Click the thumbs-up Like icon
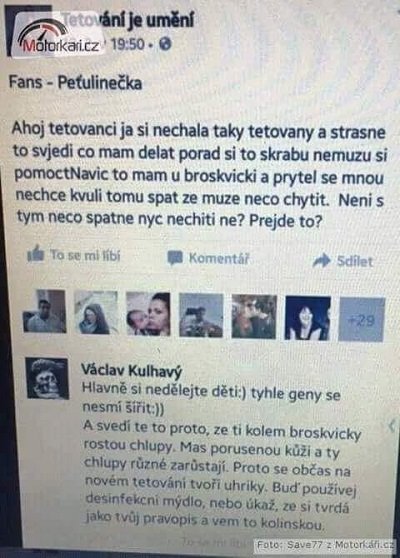This screenshot has width=400, height=558. coord(36,254)
